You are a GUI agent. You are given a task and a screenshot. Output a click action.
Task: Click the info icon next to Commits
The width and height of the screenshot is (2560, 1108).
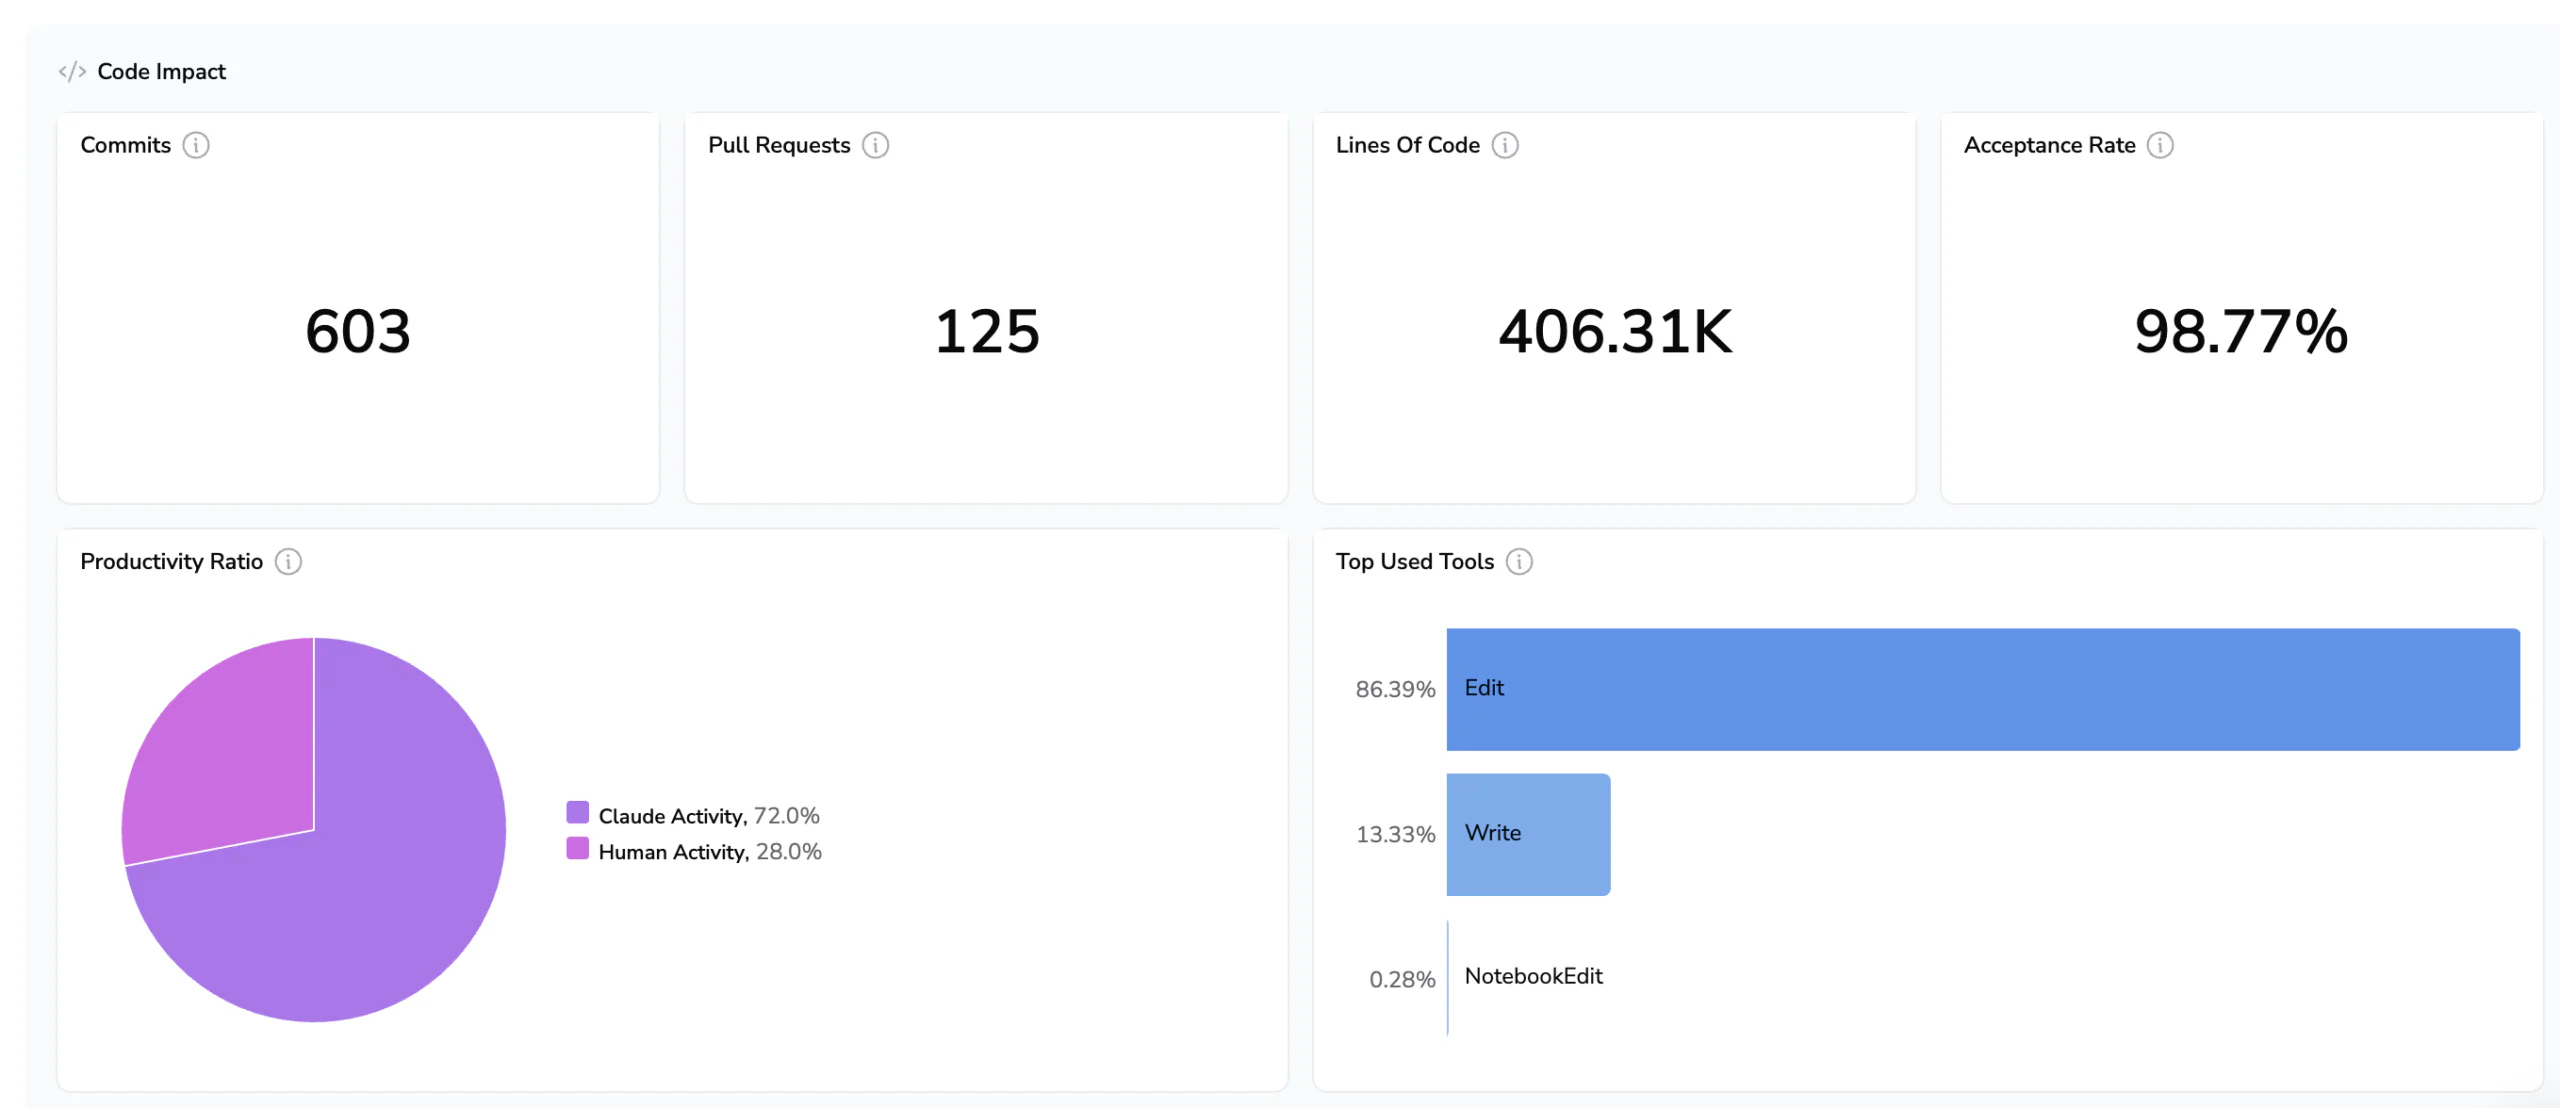(x=196, y=145)
